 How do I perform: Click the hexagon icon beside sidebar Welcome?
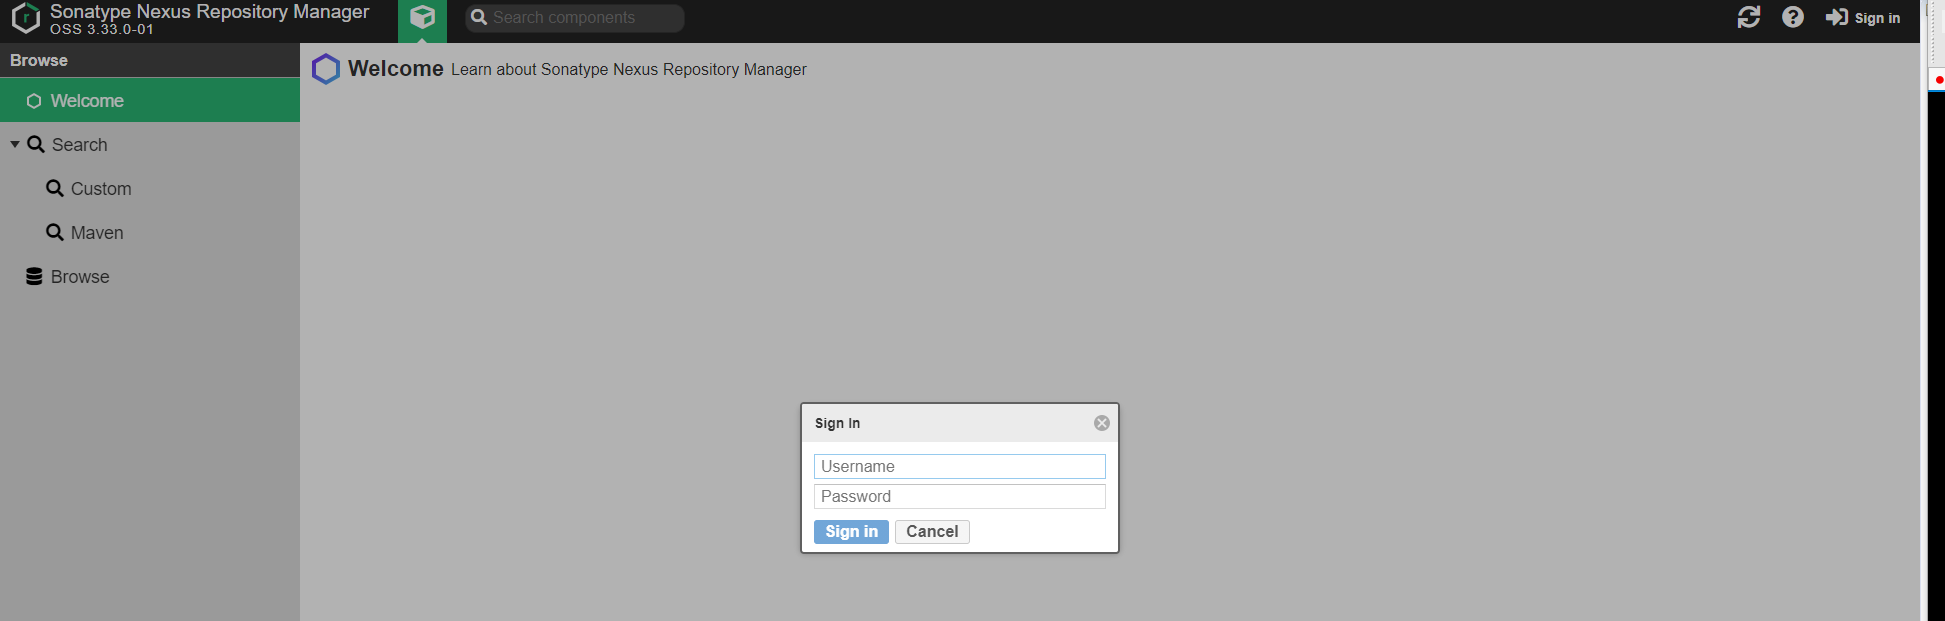click(x=34, y=101)
